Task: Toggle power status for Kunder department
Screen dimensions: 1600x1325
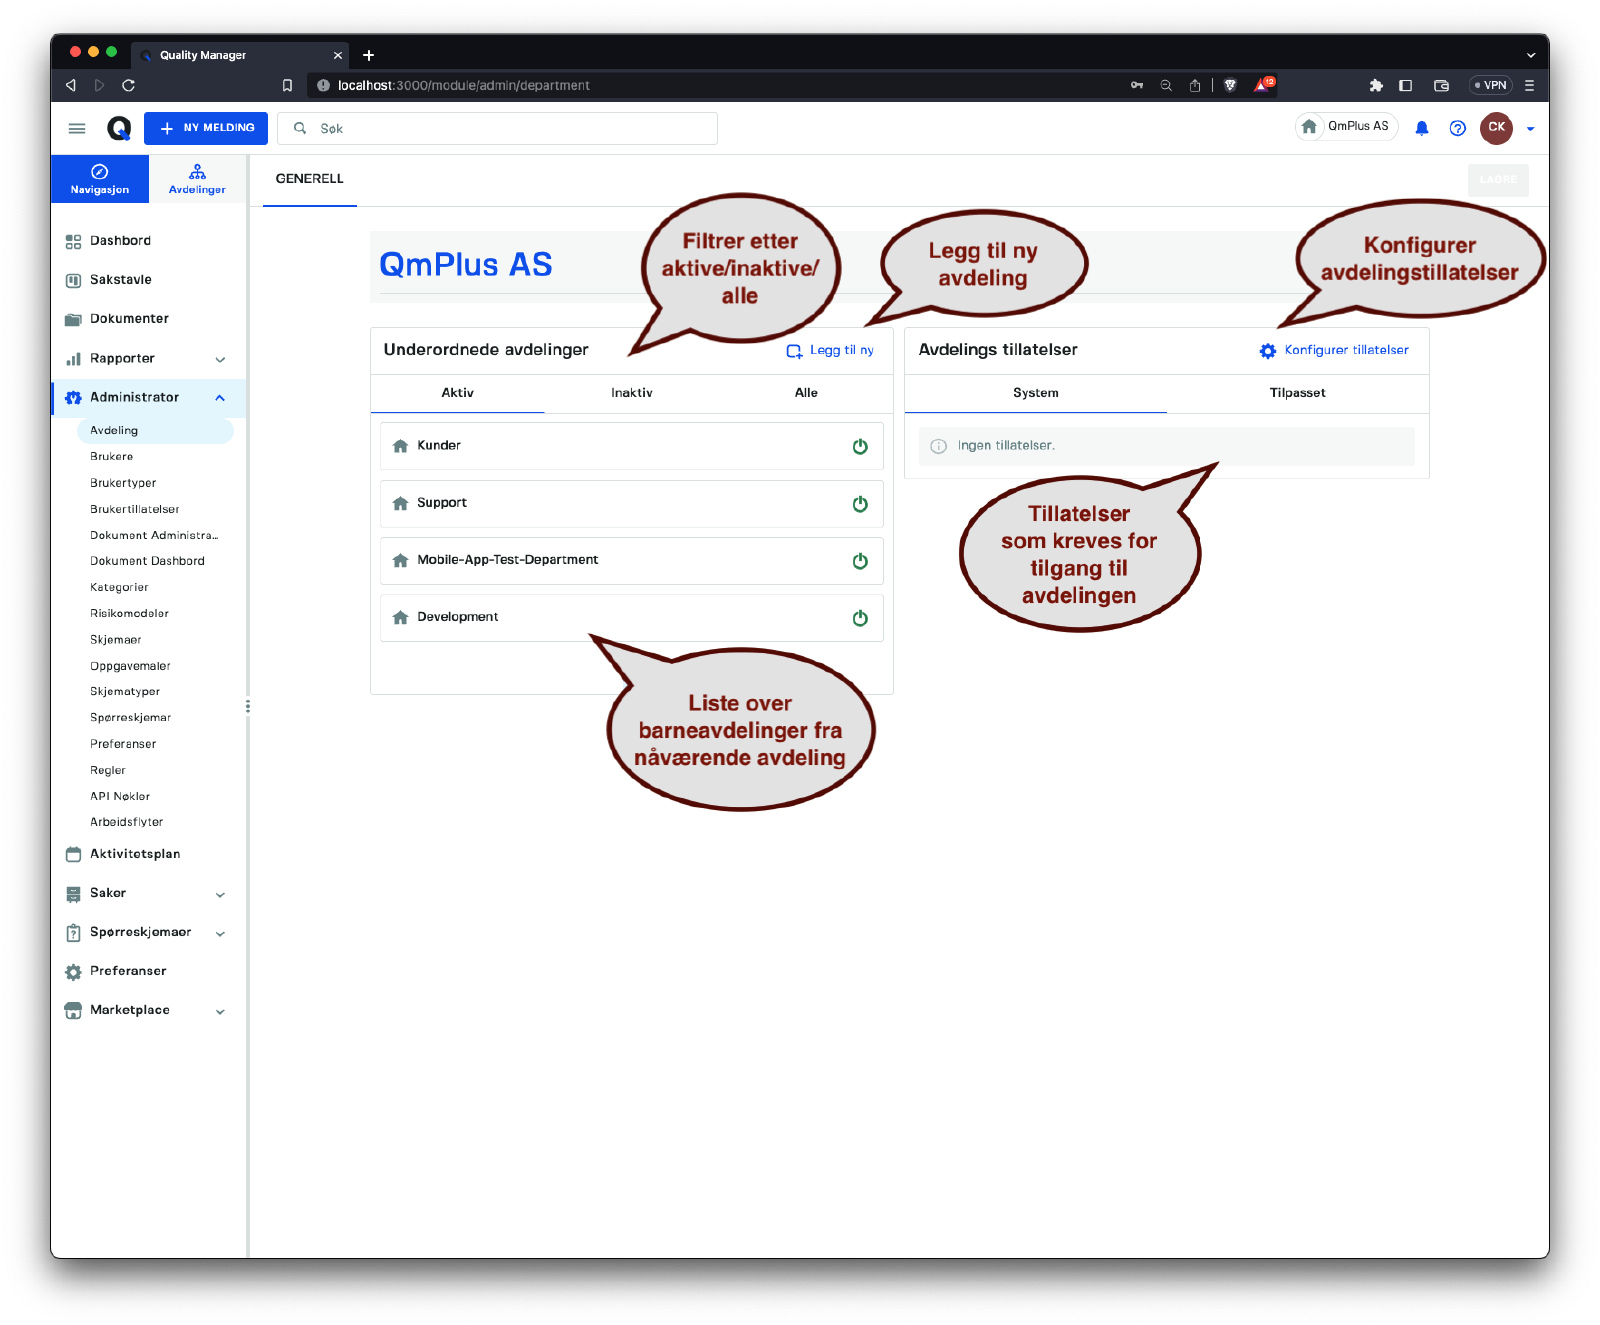Action: coord(859,447)
